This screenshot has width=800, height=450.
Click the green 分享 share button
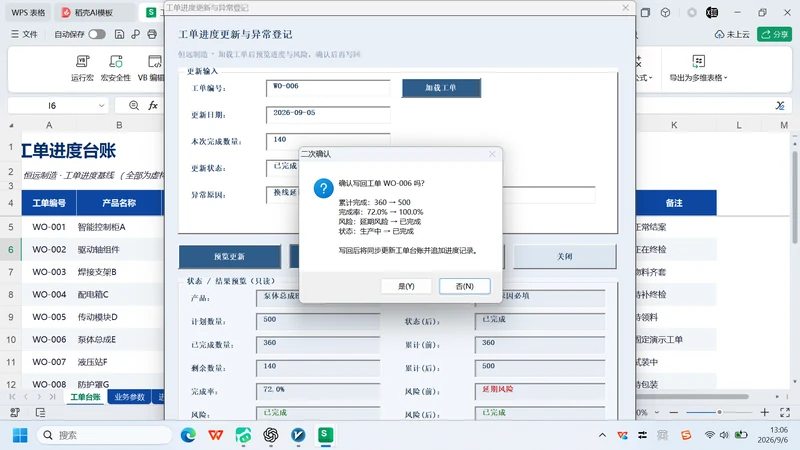click(x=774, y=34)
